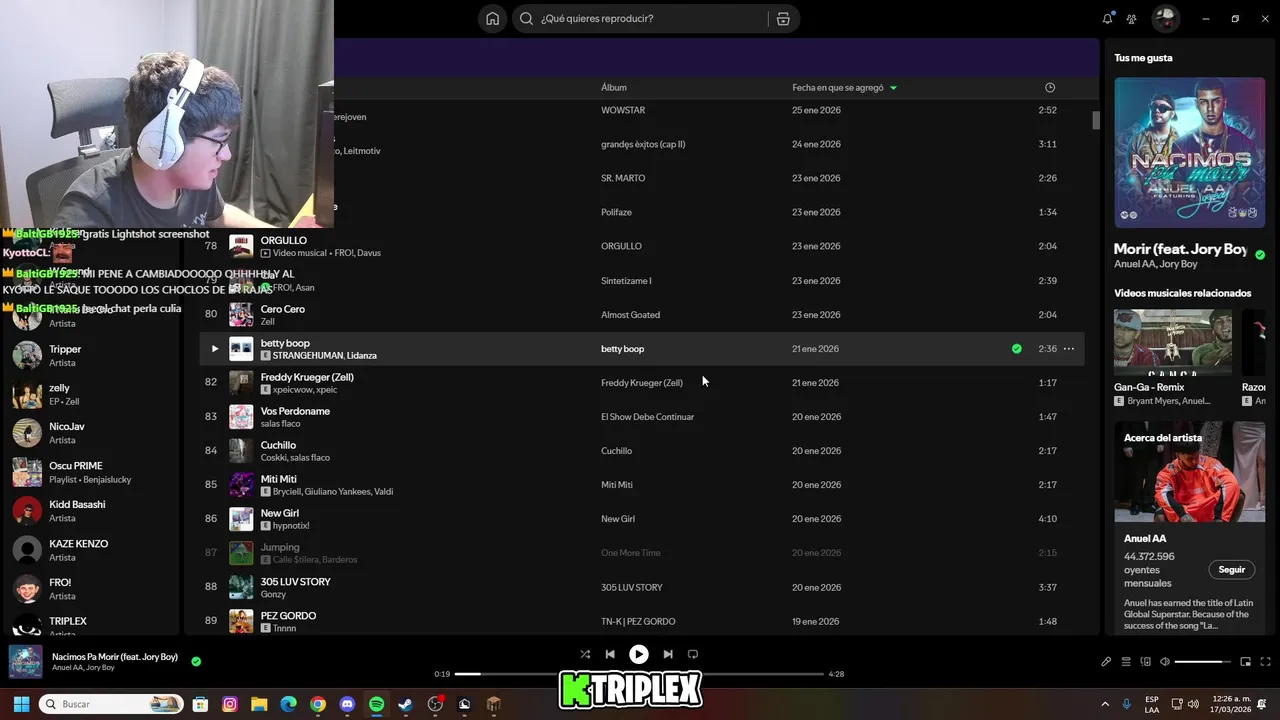Show hidden system tray icons

[x=1105, y=704]
